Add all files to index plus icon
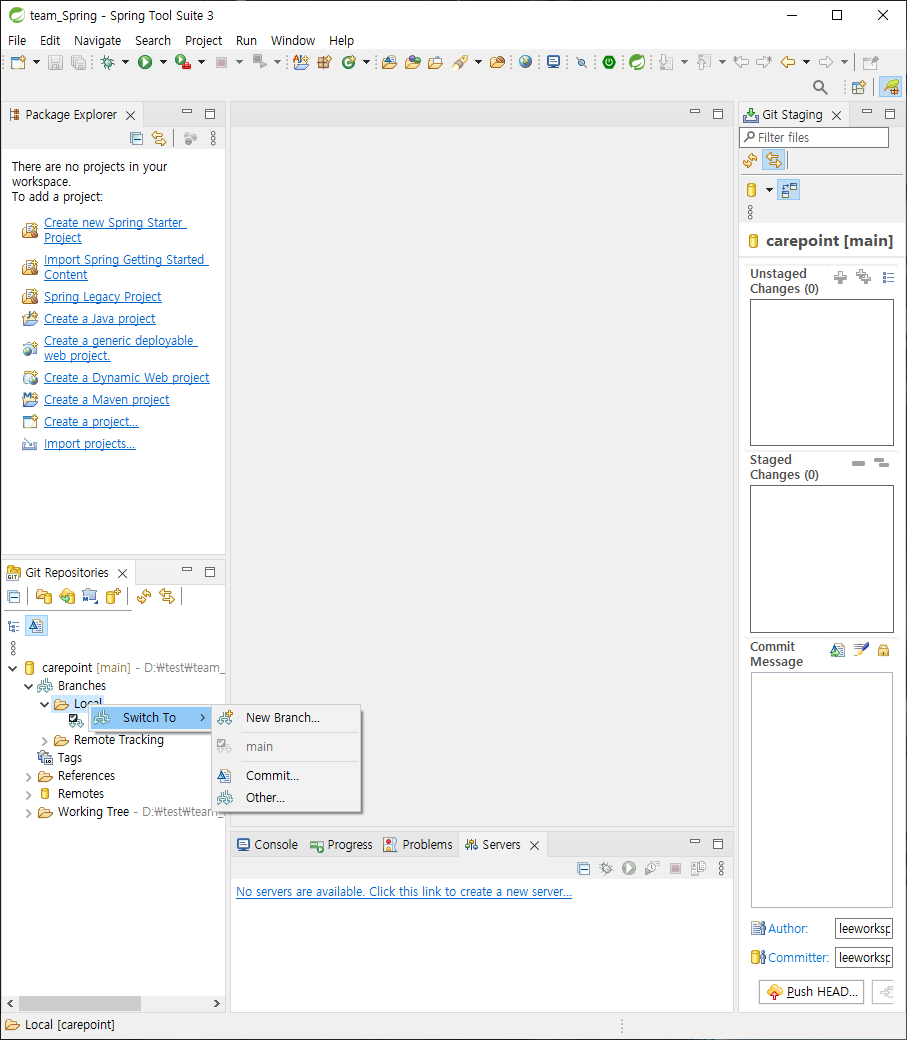The width and height of the screenshot is (907, 1040). coord(863,277)
